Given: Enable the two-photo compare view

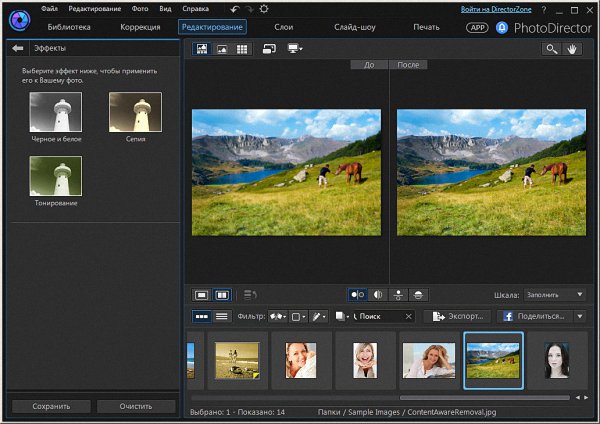Looking at the screenshot, I should (x=222, y=295).
